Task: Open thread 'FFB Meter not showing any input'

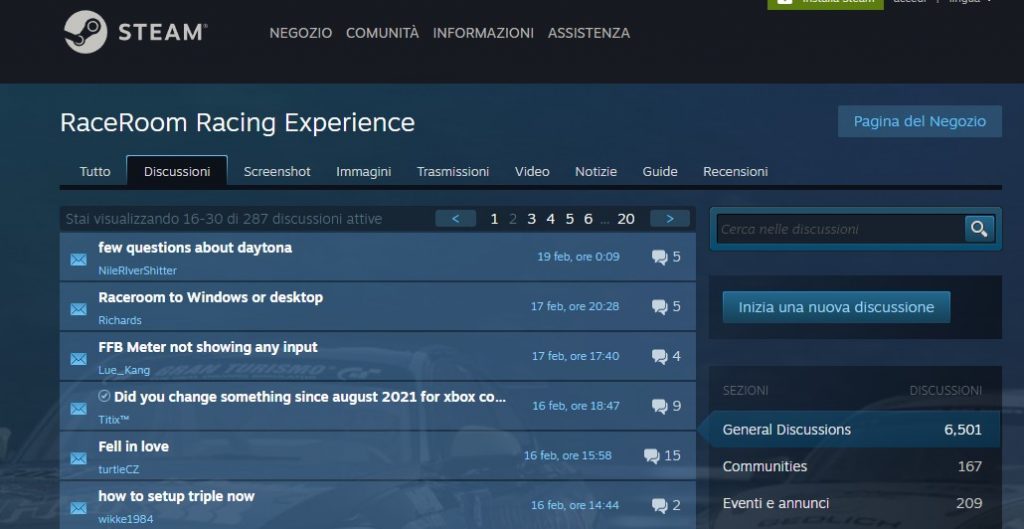Action: pyautogui.click(x=208, y=347)
